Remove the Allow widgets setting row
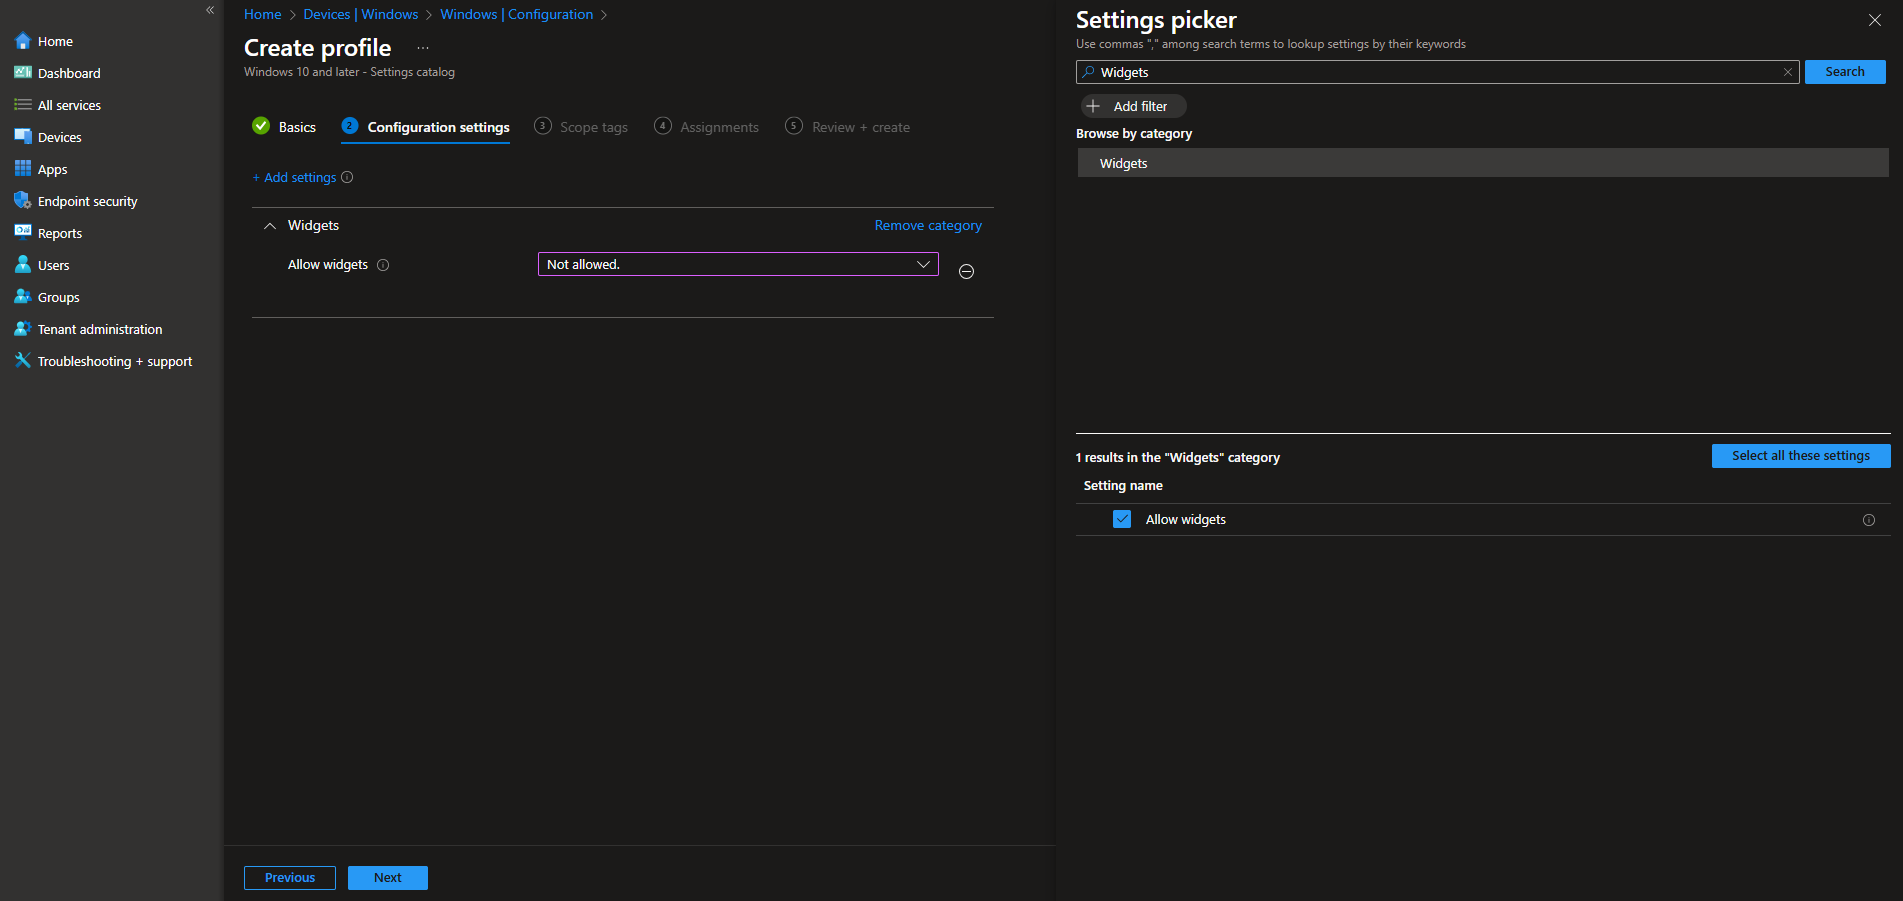The width and height of the screenshot is (1903, 901). 966,271
